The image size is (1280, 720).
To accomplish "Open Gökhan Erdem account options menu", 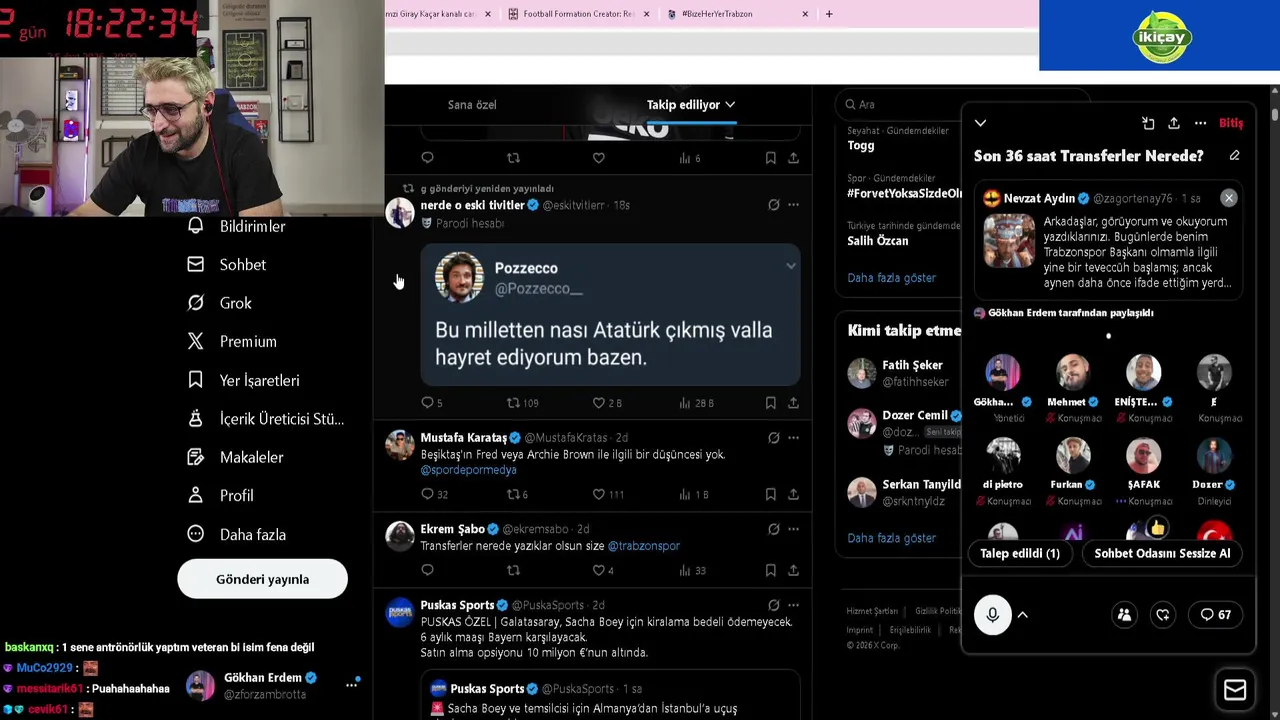I will pos(352,685).
